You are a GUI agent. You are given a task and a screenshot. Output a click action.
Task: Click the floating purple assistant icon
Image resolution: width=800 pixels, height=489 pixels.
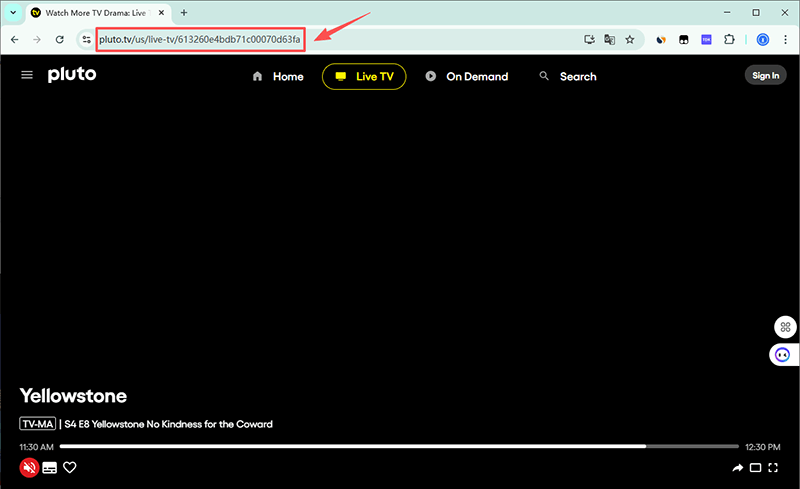(783, 354)
